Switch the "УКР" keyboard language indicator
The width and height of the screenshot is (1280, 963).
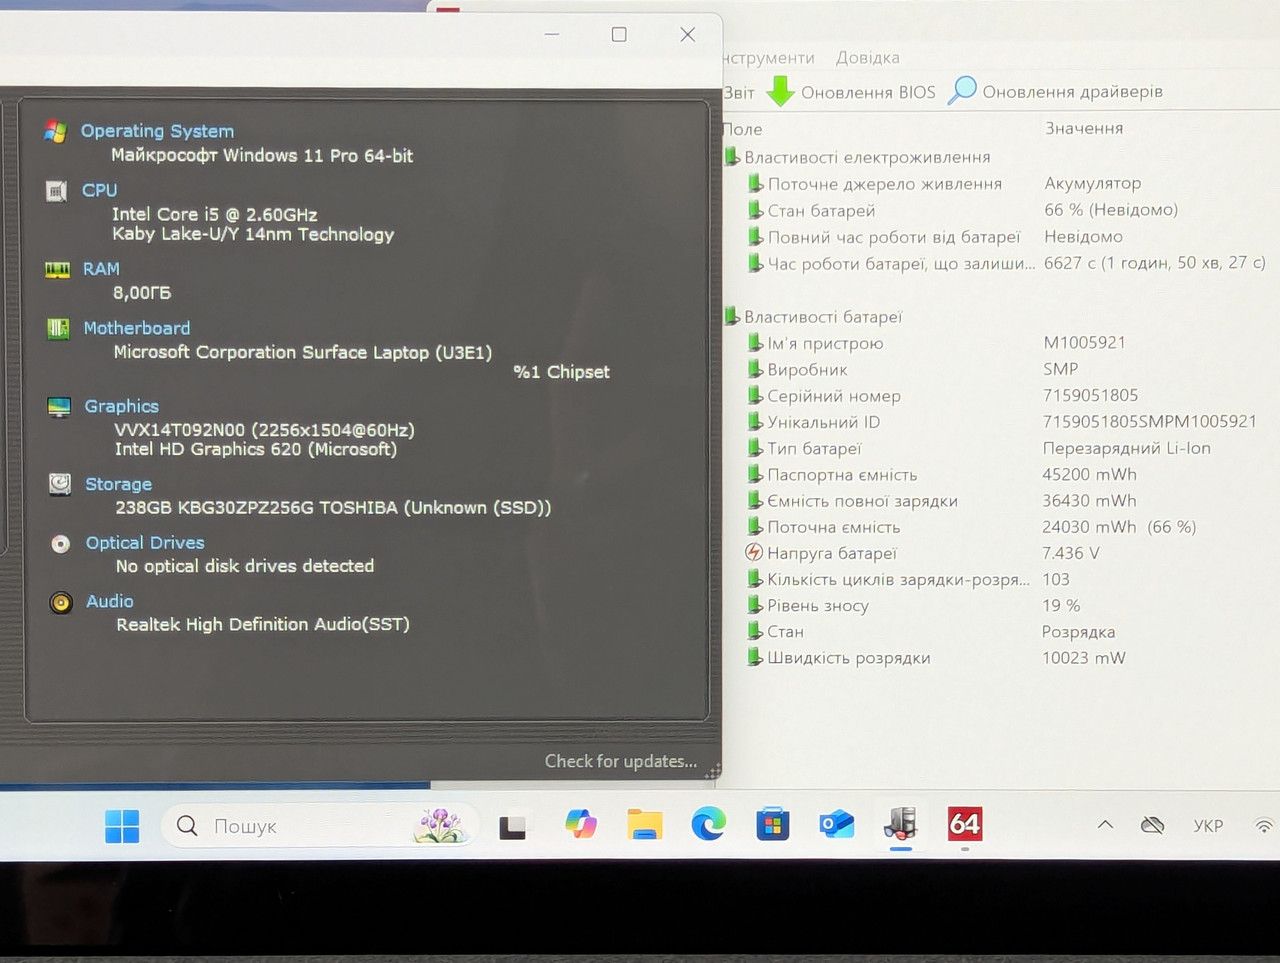tap(1208, 826)
